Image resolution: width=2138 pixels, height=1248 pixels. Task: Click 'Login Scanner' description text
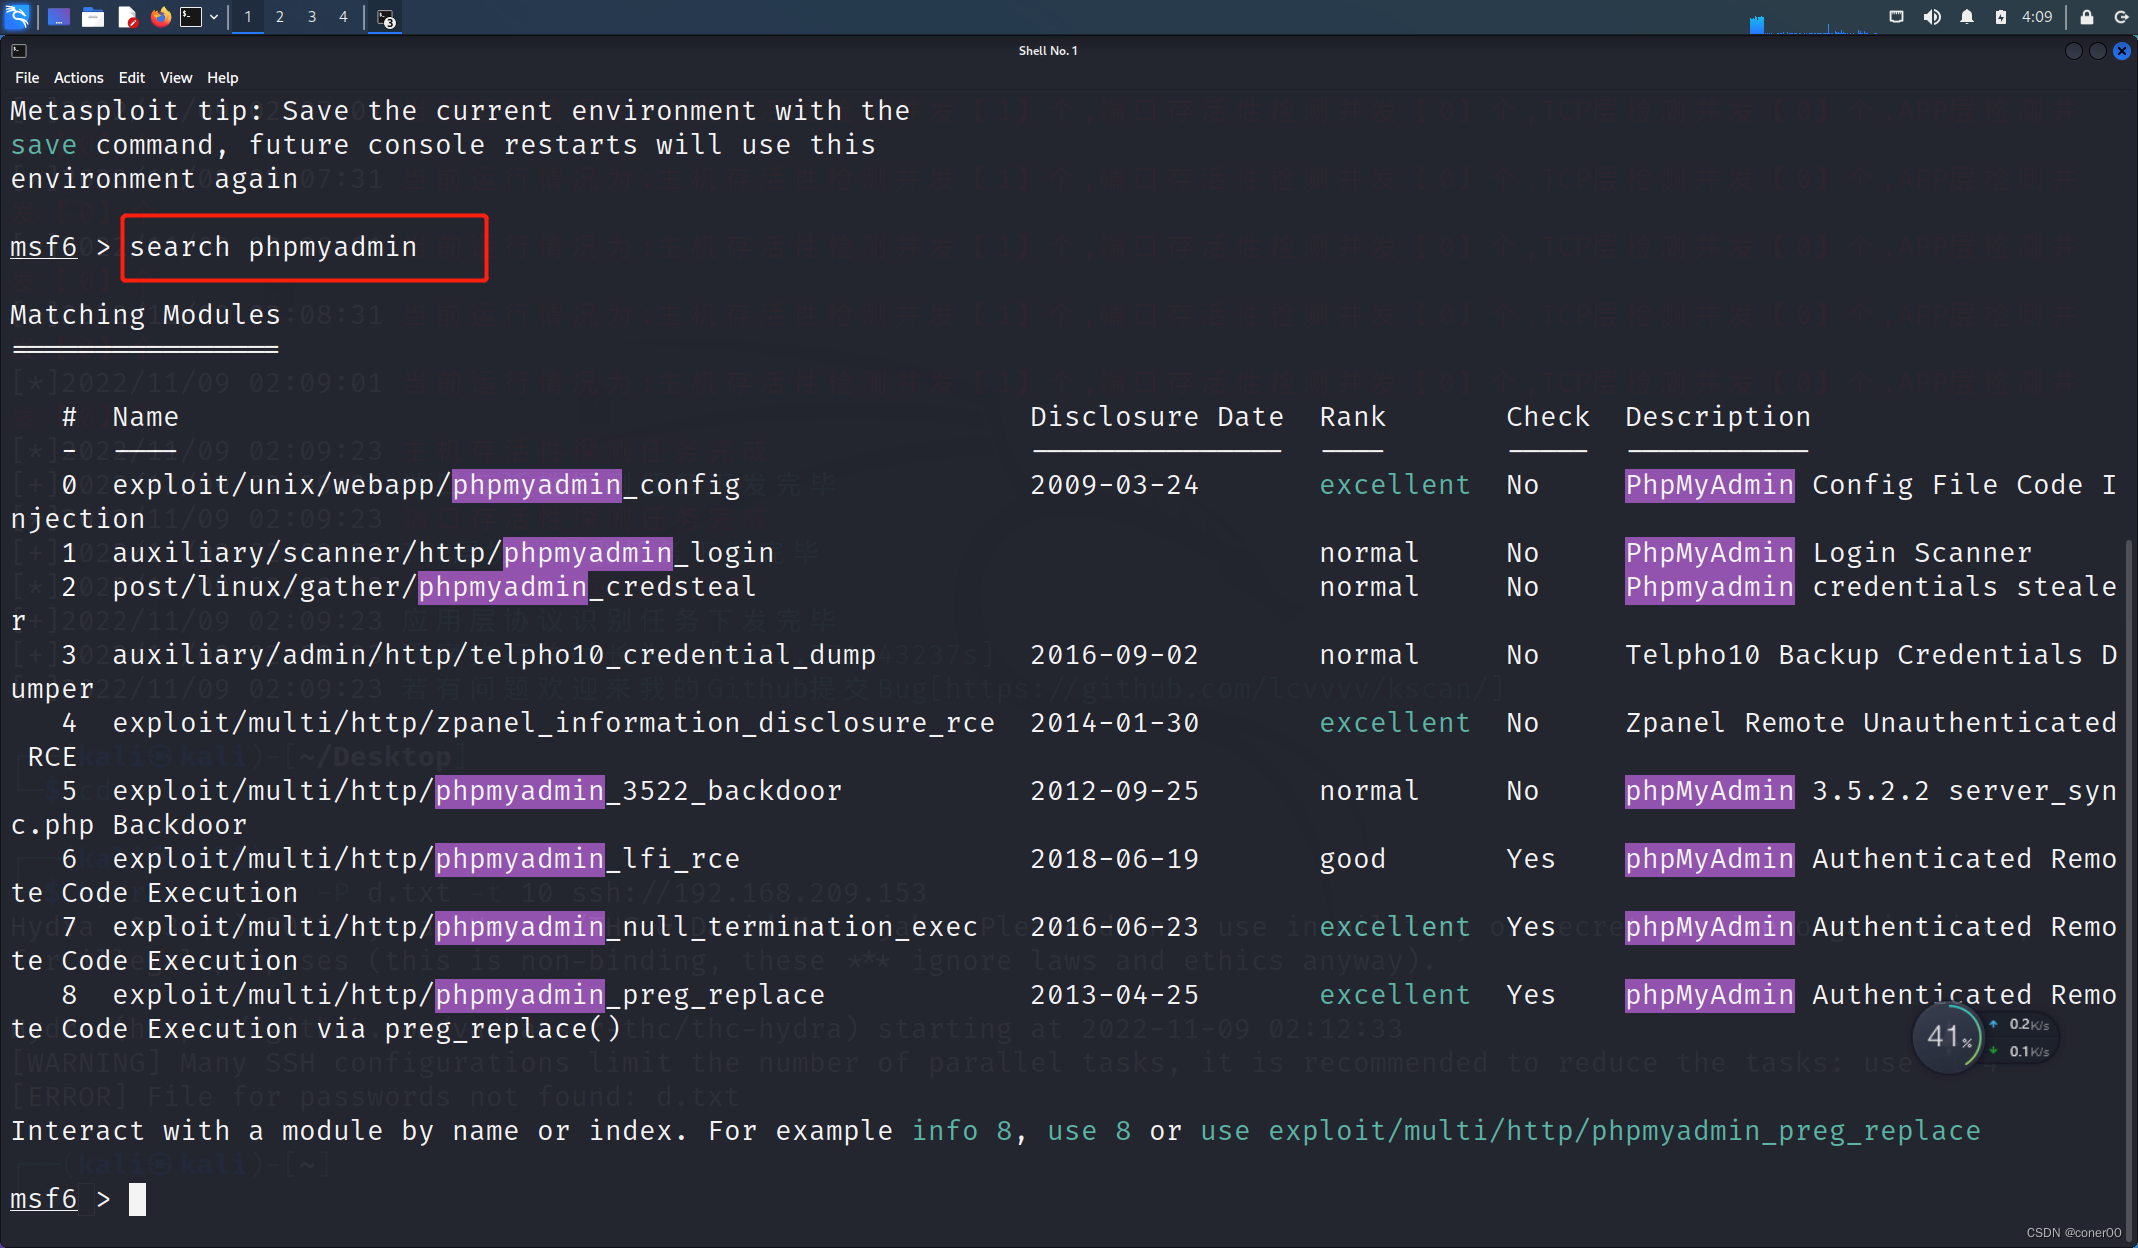pos(1922,553)
